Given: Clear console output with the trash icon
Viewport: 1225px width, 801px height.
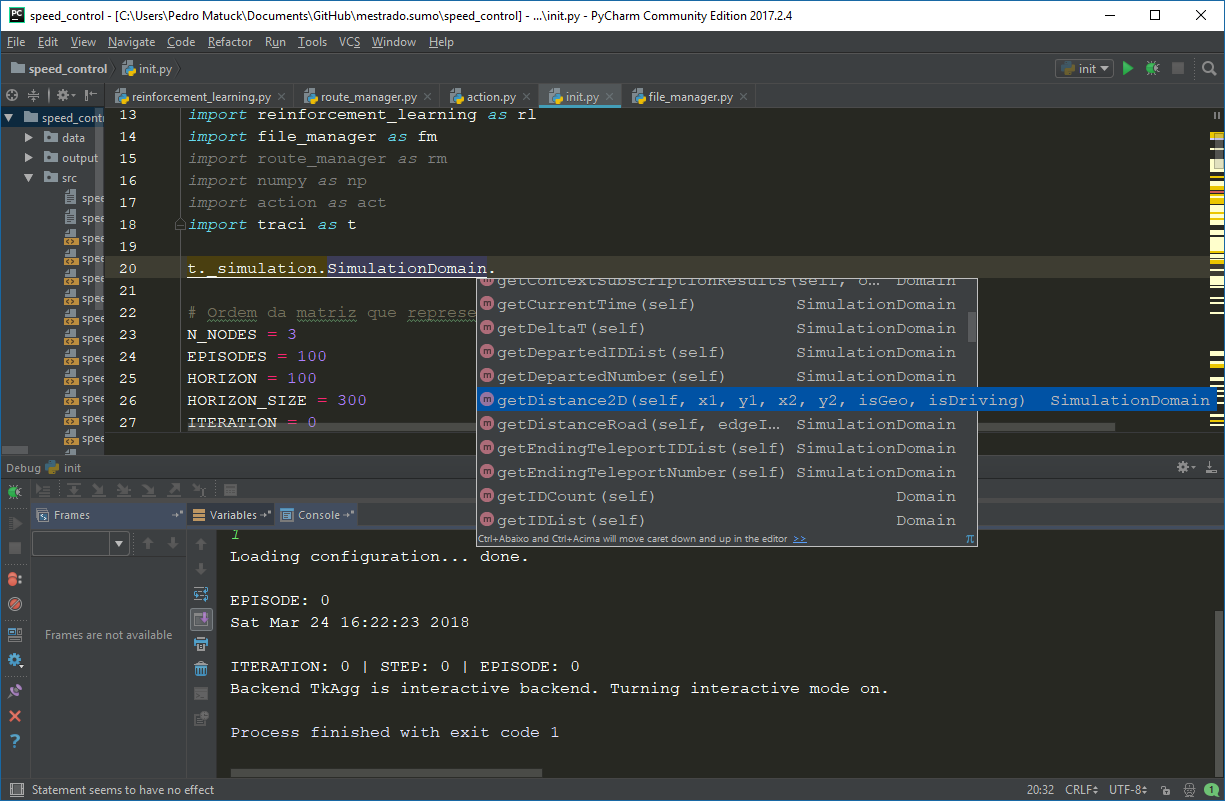Looking at the screenshot, I should 201,669.
